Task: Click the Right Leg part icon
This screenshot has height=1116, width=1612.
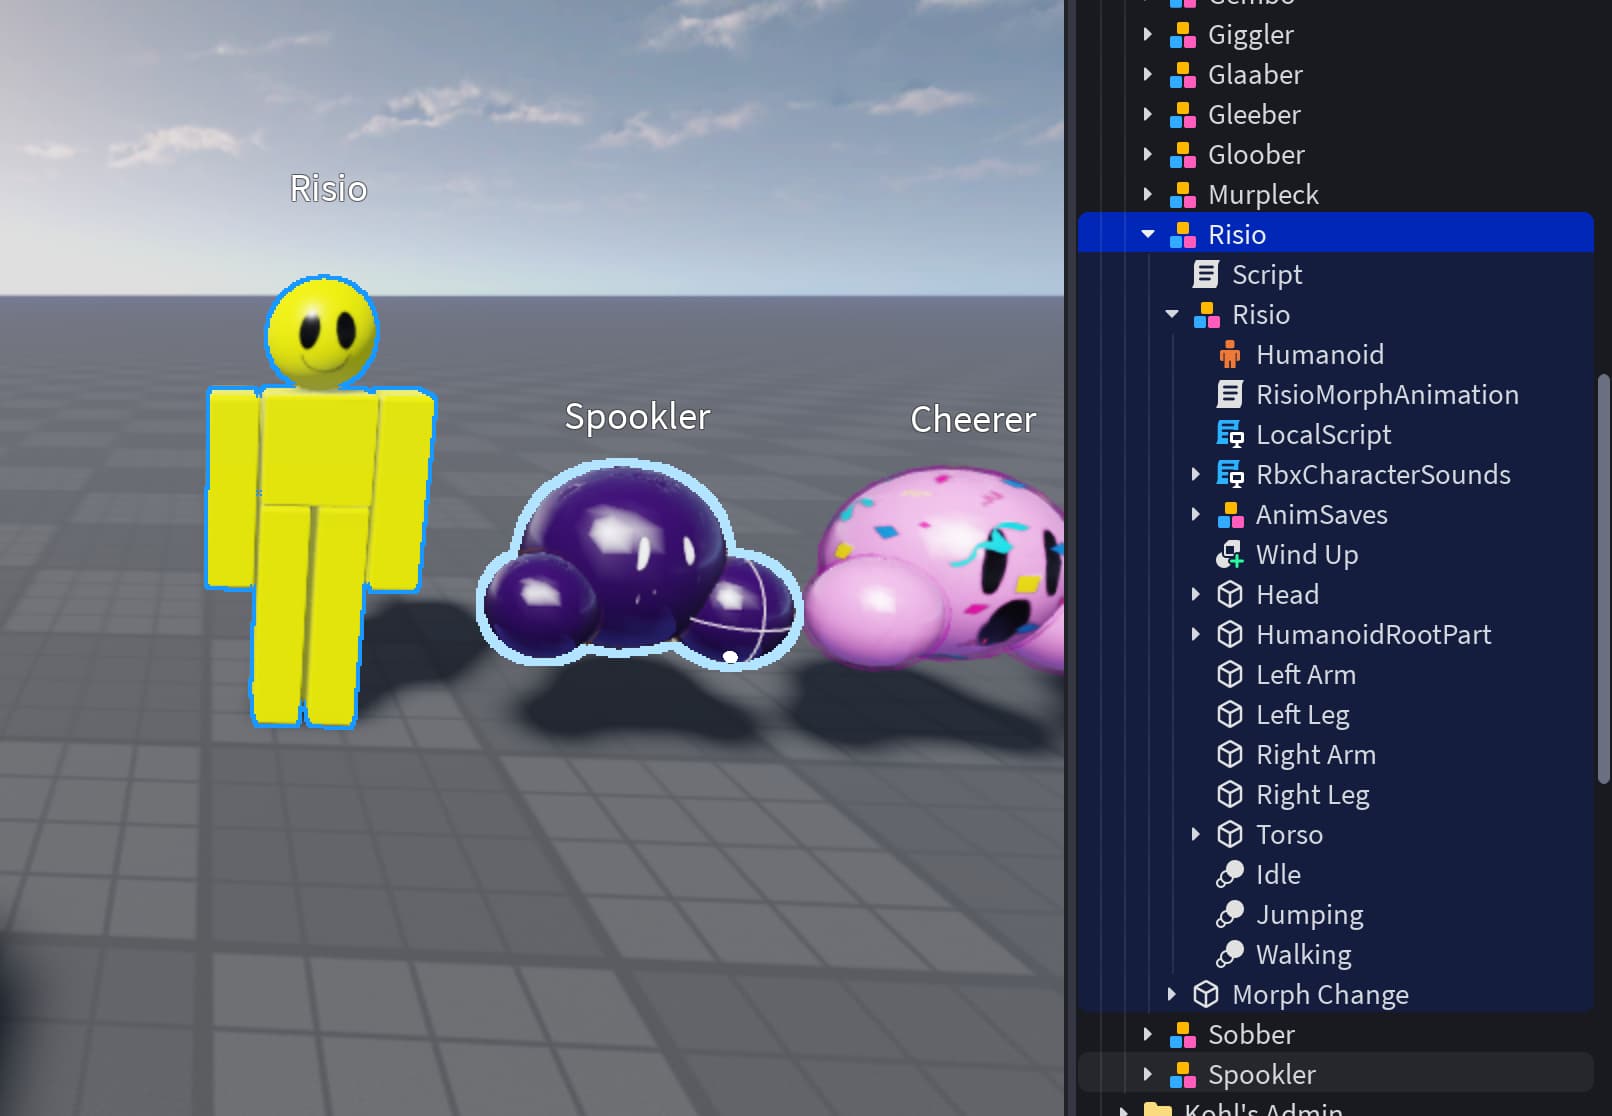Action: [x=1230, y=795]
